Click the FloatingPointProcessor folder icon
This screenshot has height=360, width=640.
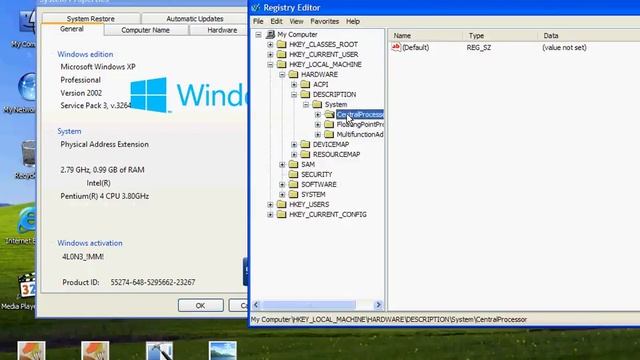(x=329, y=124)
